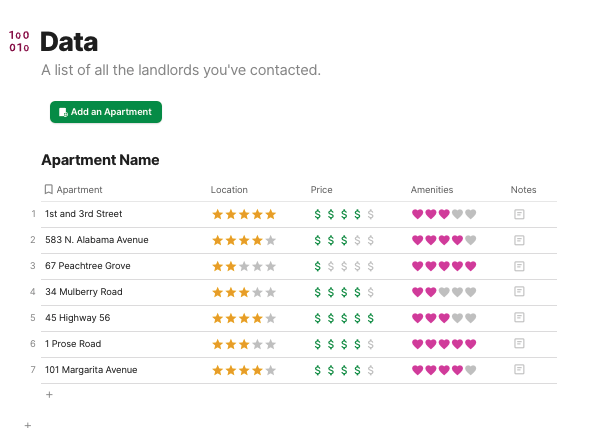Open notes icon for 34 Mulberry Road
This screenshot has height=428, width=610.
[519, 292]
